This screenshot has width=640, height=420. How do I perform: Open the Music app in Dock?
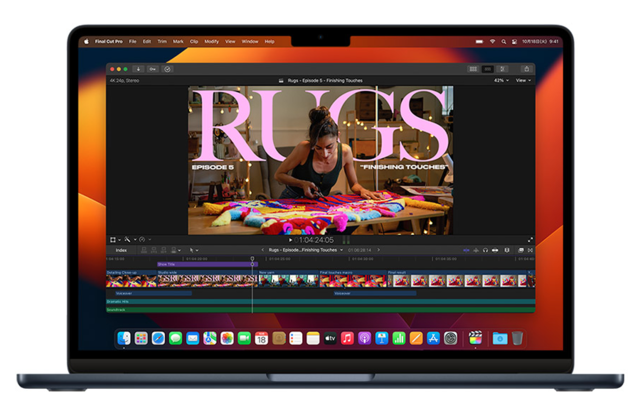tap(348, 339)
